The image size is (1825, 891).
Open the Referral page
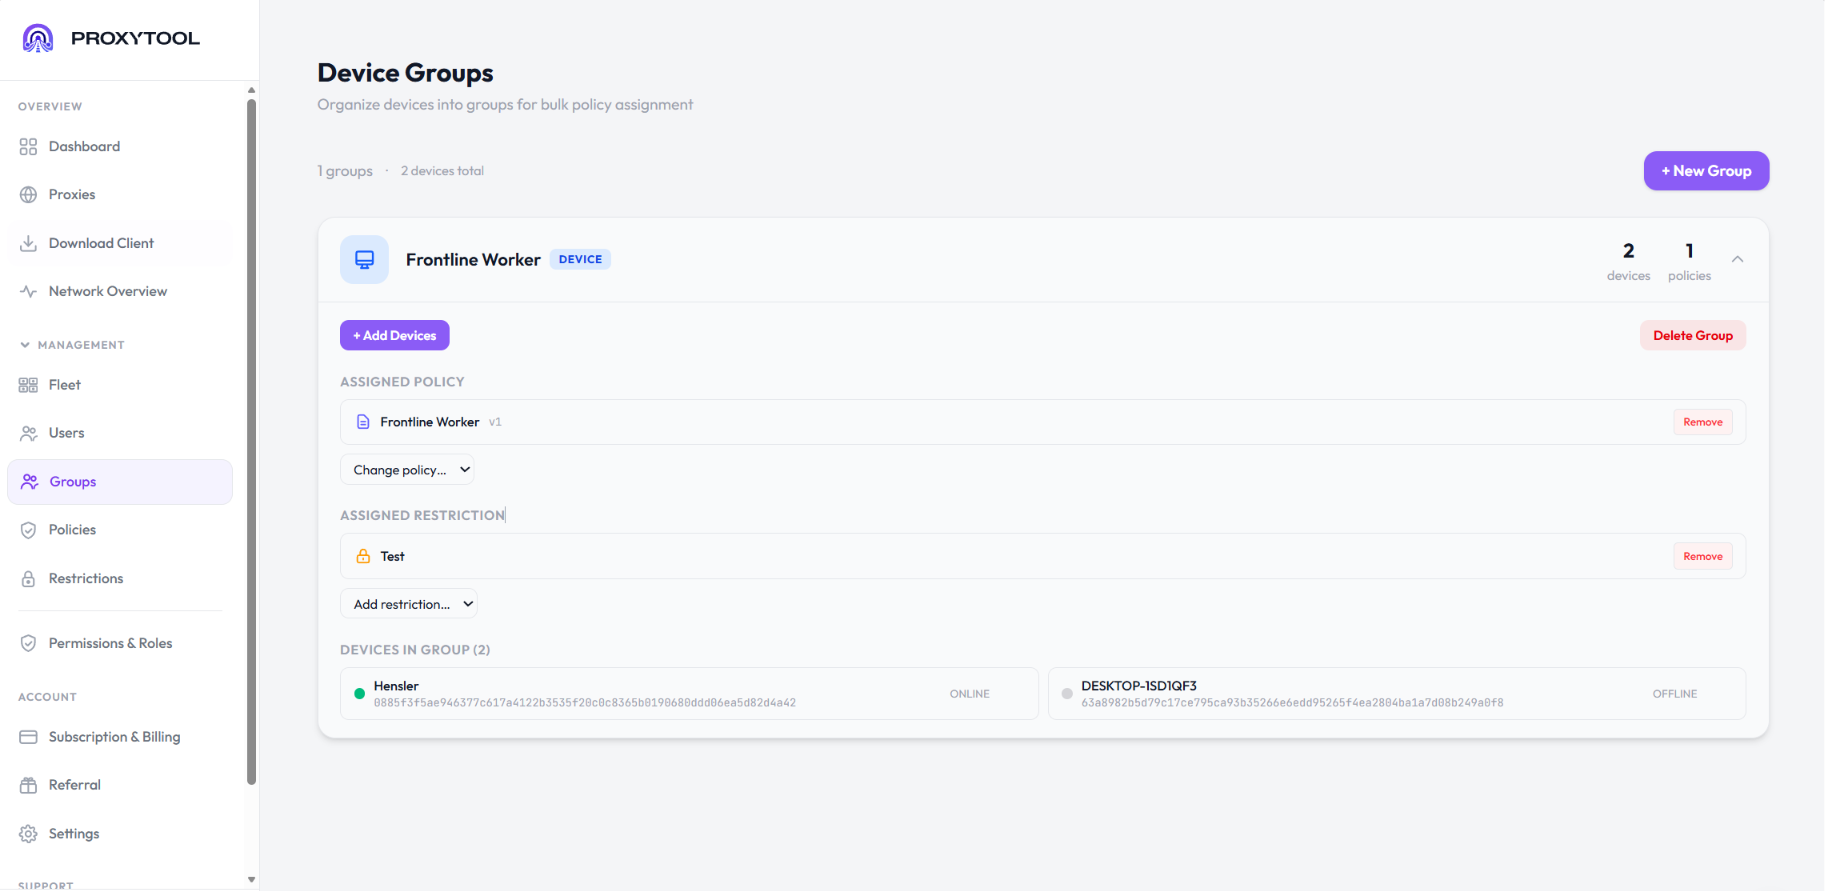[120, 785]
